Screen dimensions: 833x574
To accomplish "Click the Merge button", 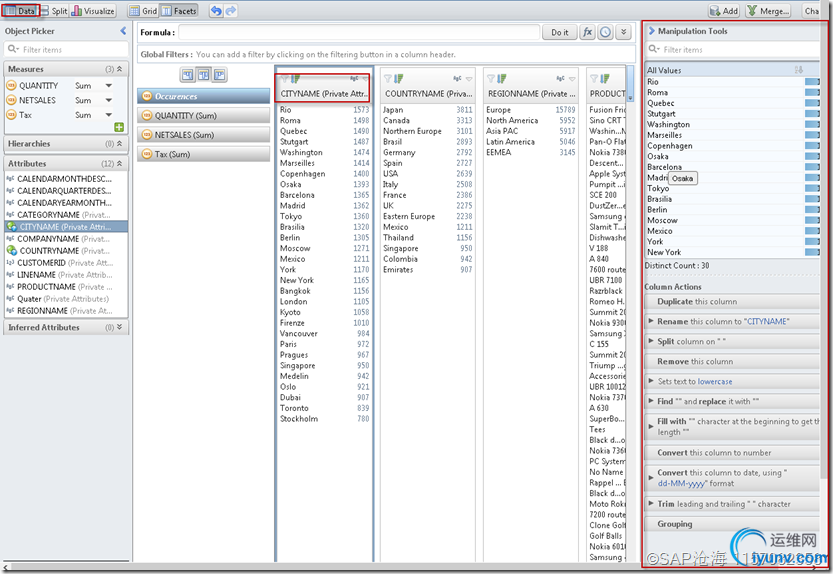I will (x=769, y=11).
